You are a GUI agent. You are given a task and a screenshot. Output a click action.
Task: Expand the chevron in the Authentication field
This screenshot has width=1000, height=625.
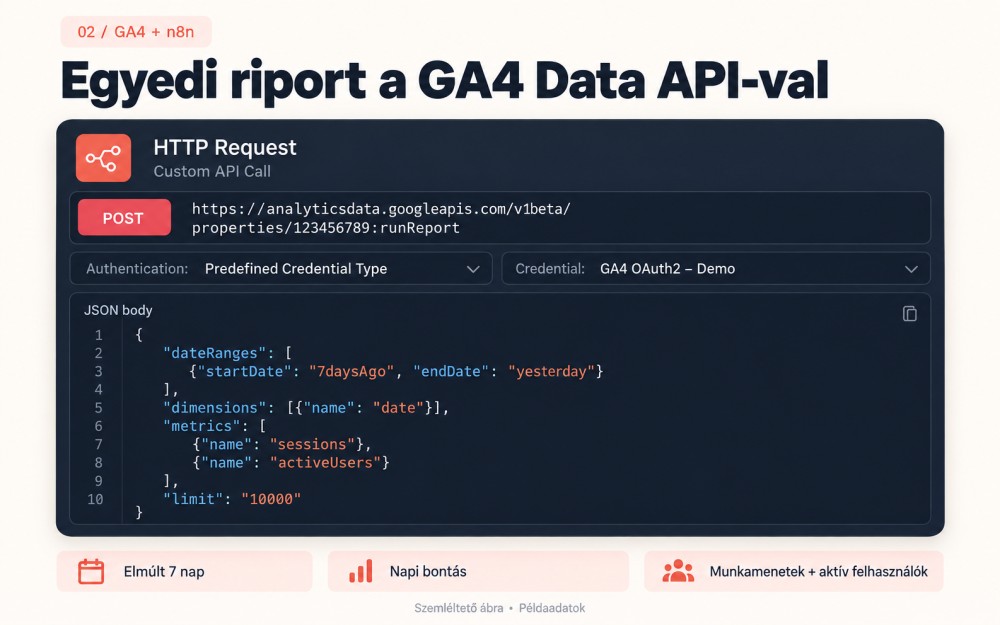coord(473,269)
